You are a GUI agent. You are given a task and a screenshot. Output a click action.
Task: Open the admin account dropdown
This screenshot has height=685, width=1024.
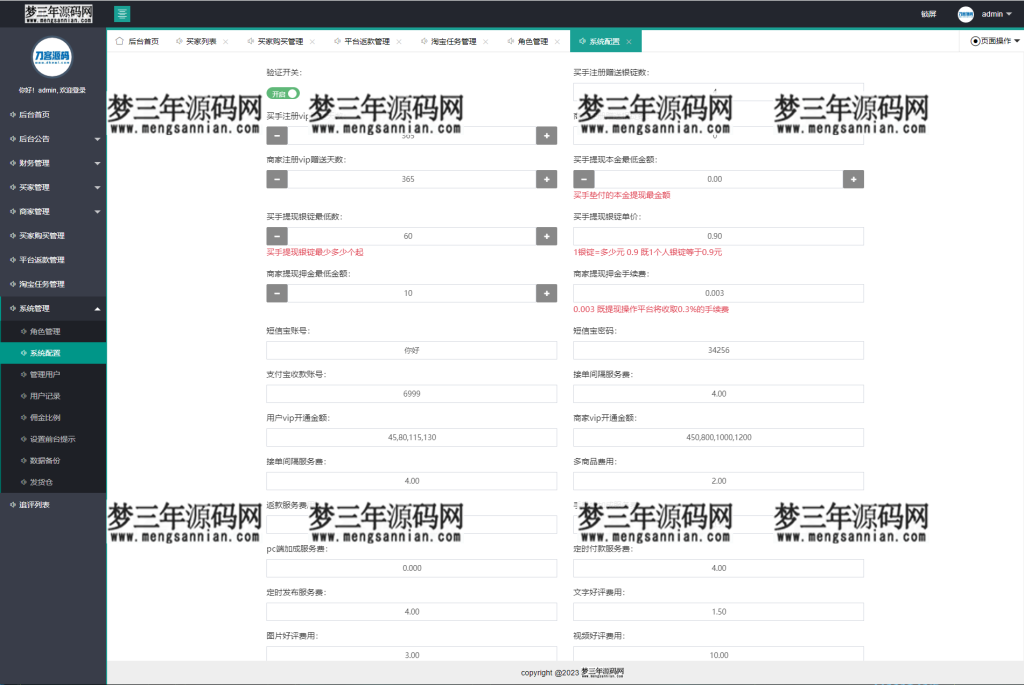998,13
